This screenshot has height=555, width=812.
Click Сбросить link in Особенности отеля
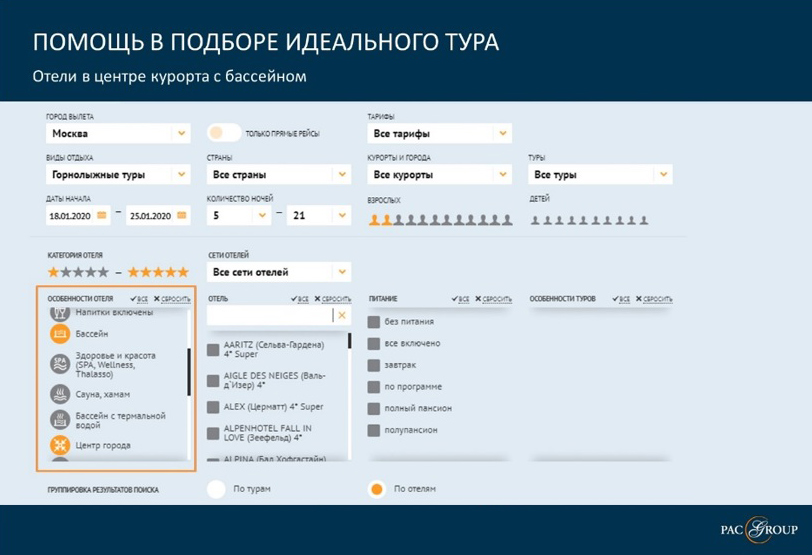(176, 298)
